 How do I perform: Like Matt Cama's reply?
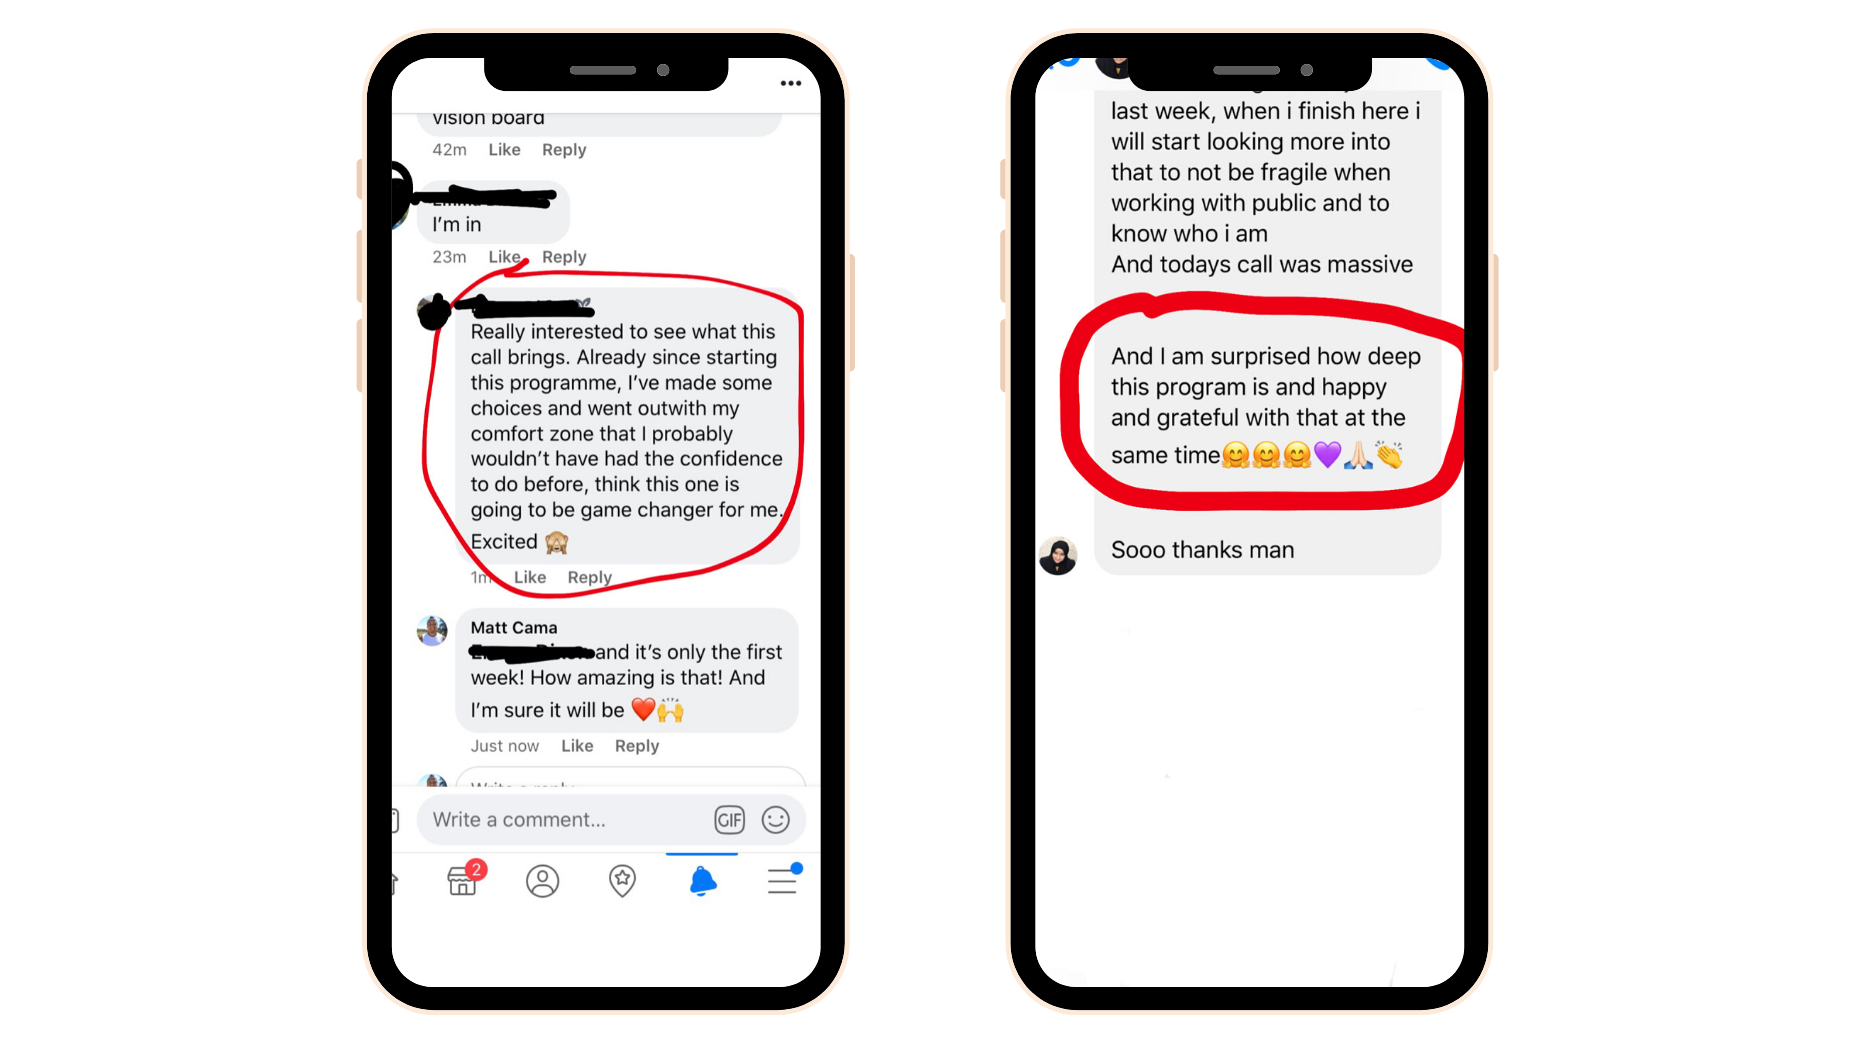point(577,746)
